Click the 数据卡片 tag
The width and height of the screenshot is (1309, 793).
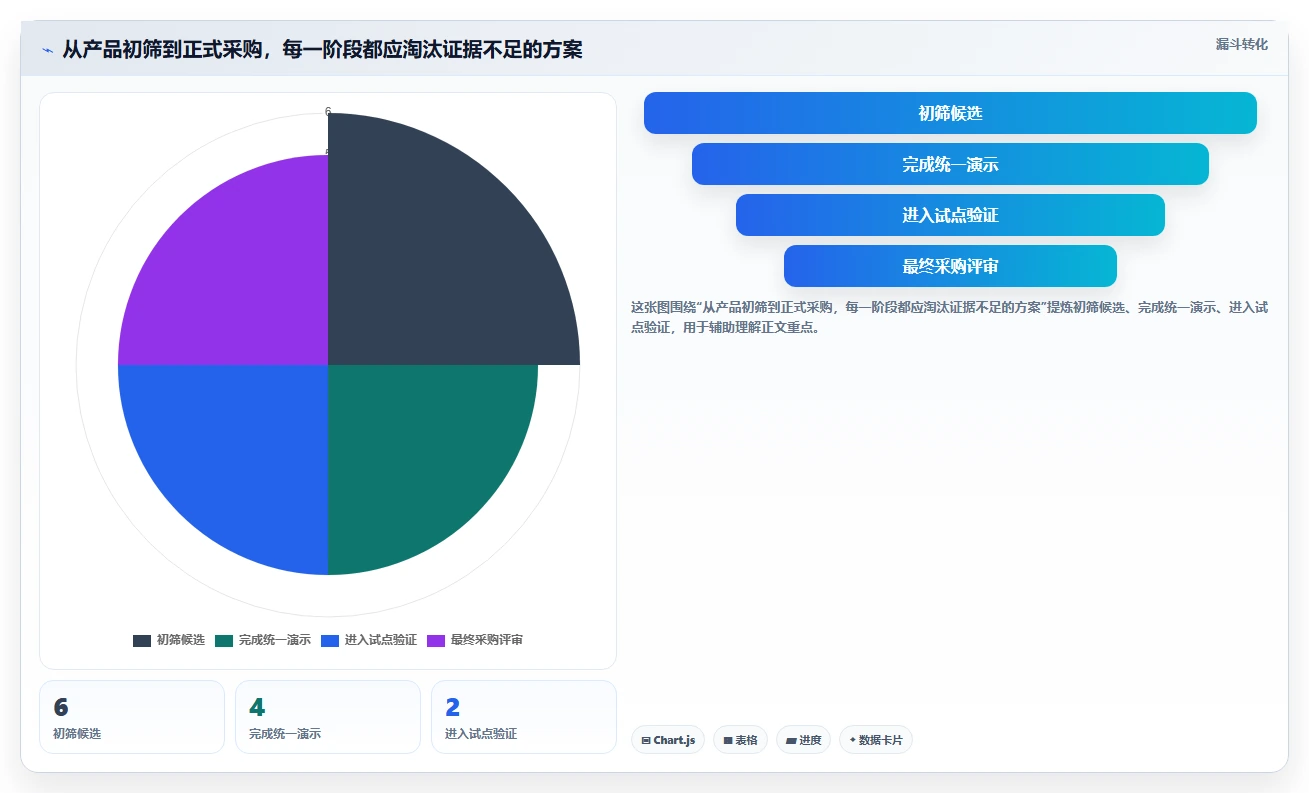pos(876,740)
